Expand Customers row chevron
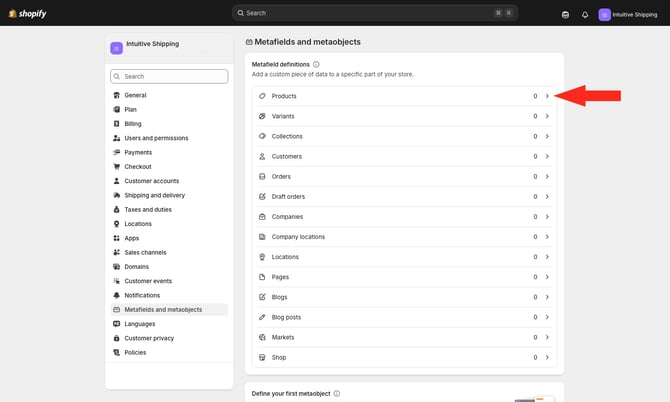Screen dimensions: 670x402 click(x=547, y=156)
